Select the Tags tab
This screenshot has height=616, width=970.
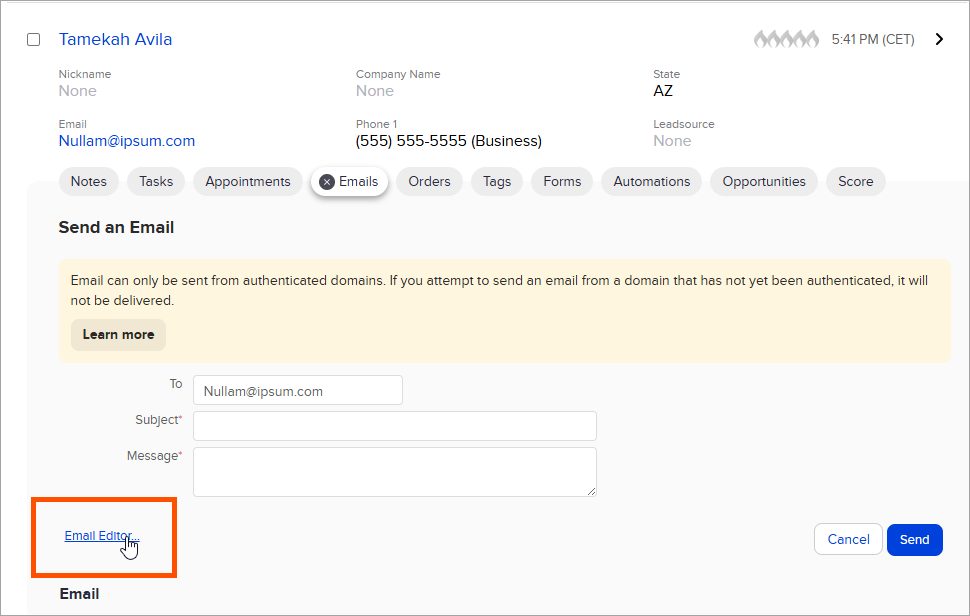(497, 181)
